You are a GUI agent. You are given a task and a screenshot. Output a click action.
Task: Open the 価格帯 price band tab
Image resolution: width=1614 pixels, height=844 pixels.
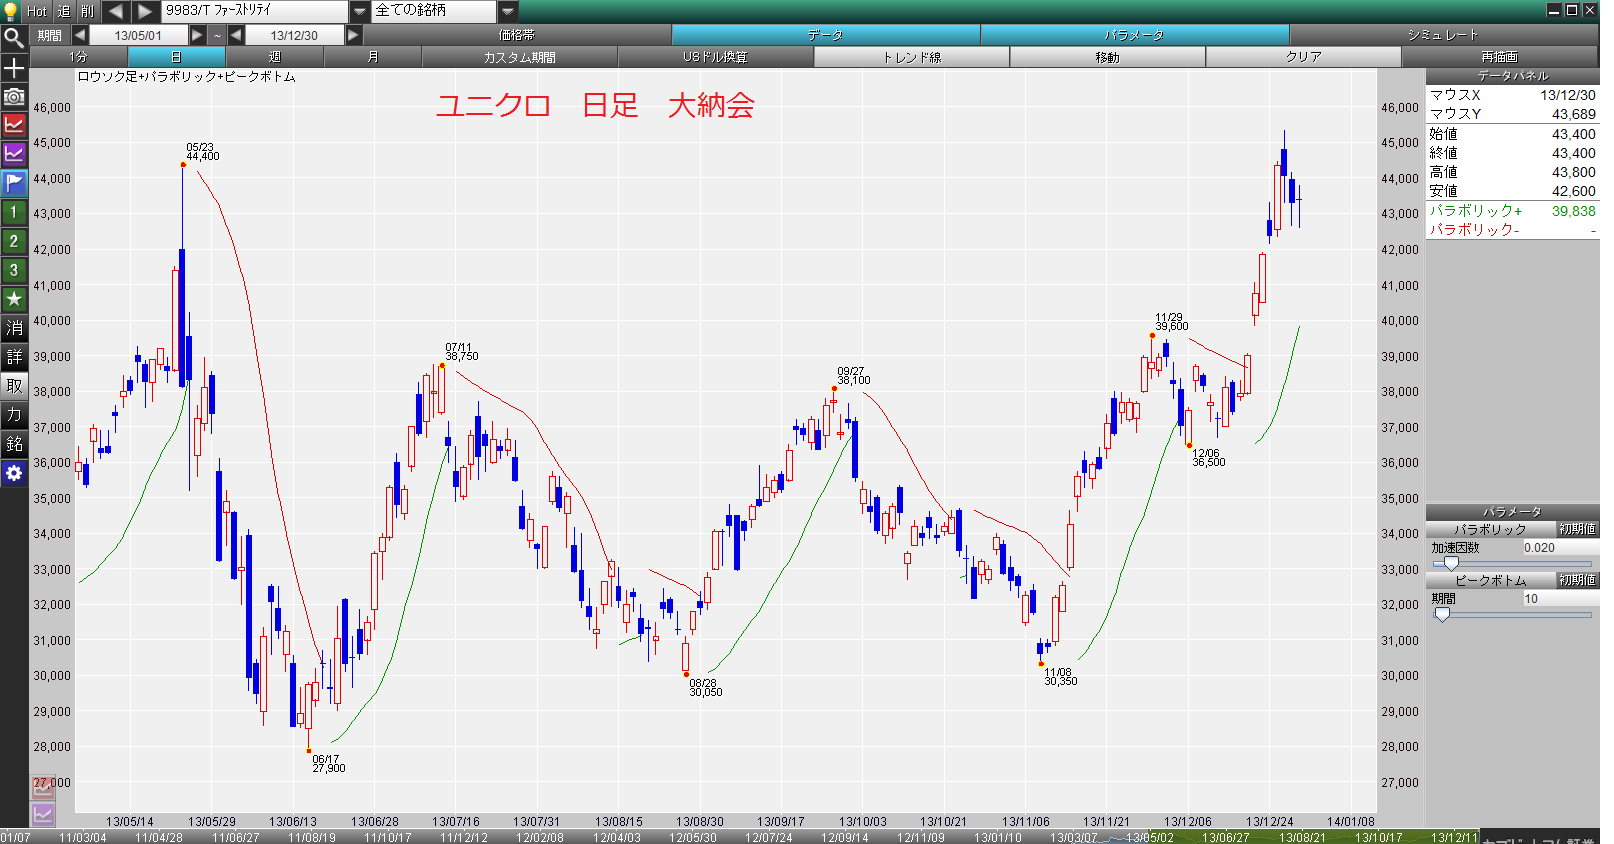click(x=517, y=35)
